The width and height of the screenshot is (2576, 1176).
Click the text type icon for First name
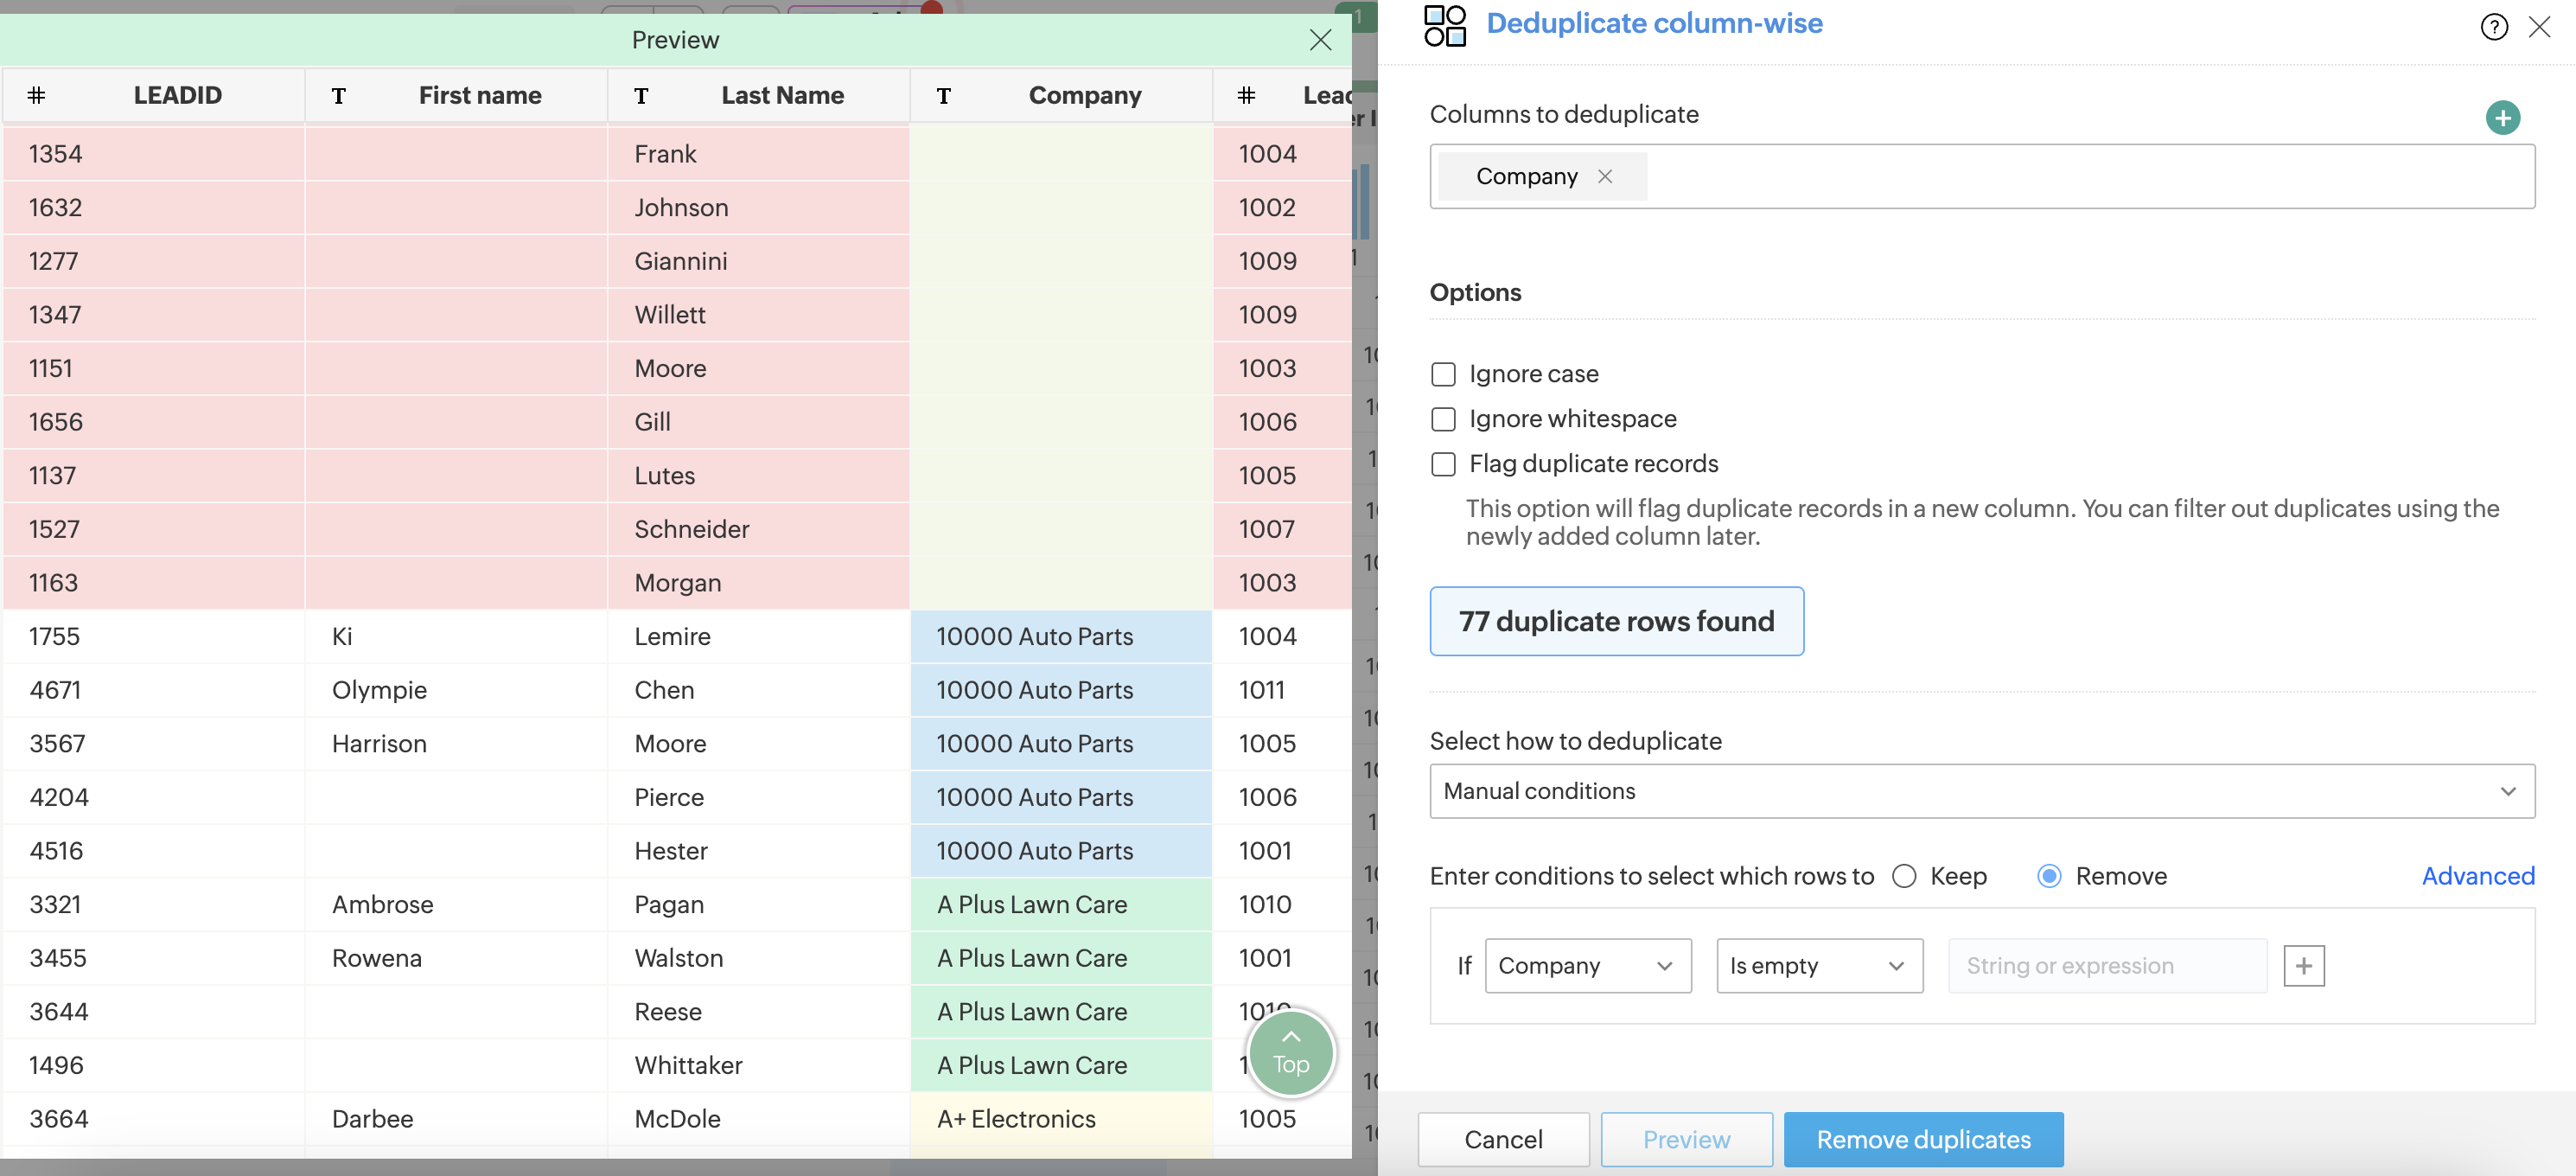tap(339, 96)
